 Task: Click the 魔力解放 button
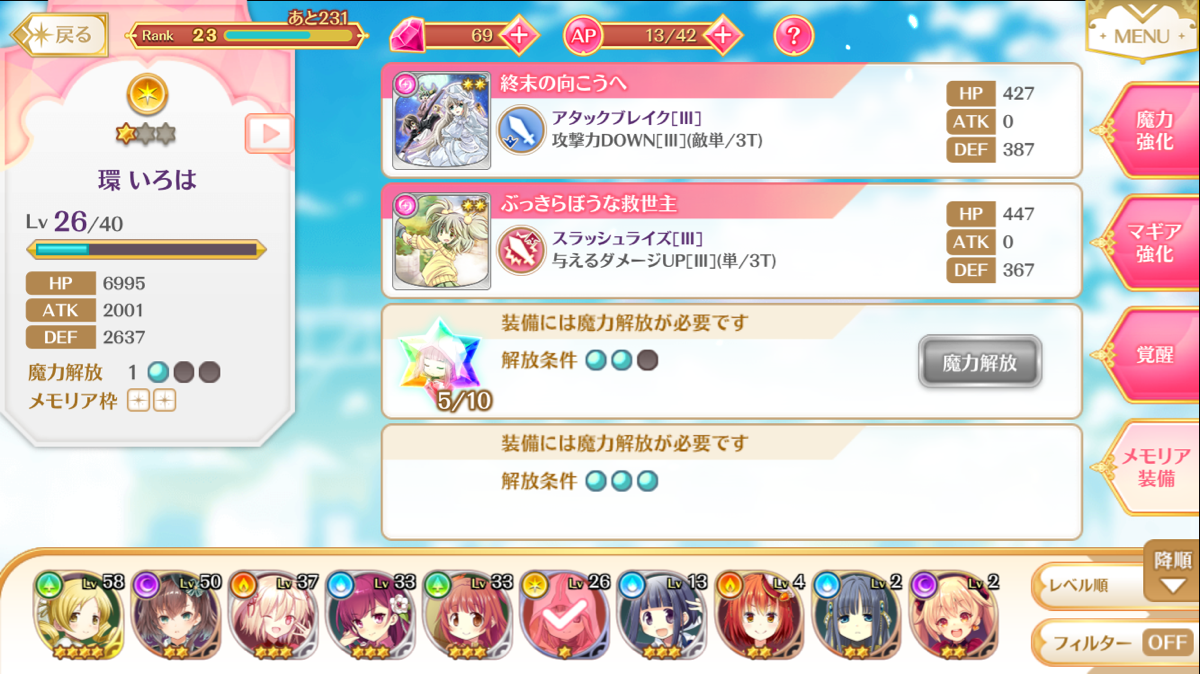pyautogui.click(x=980, y=362)
